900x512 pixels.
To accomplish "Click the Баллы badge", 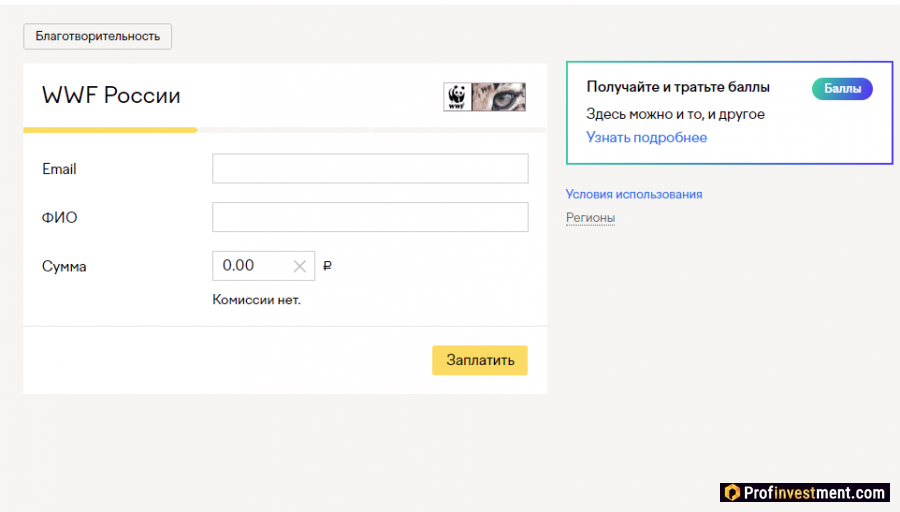I will (x=842, y=88).
